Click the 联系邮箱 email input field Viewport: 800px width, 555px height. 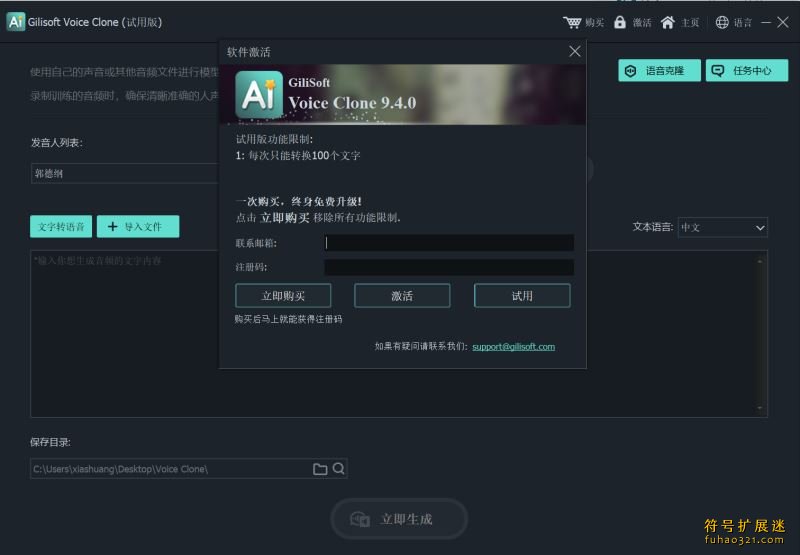[x=449, y=243]
